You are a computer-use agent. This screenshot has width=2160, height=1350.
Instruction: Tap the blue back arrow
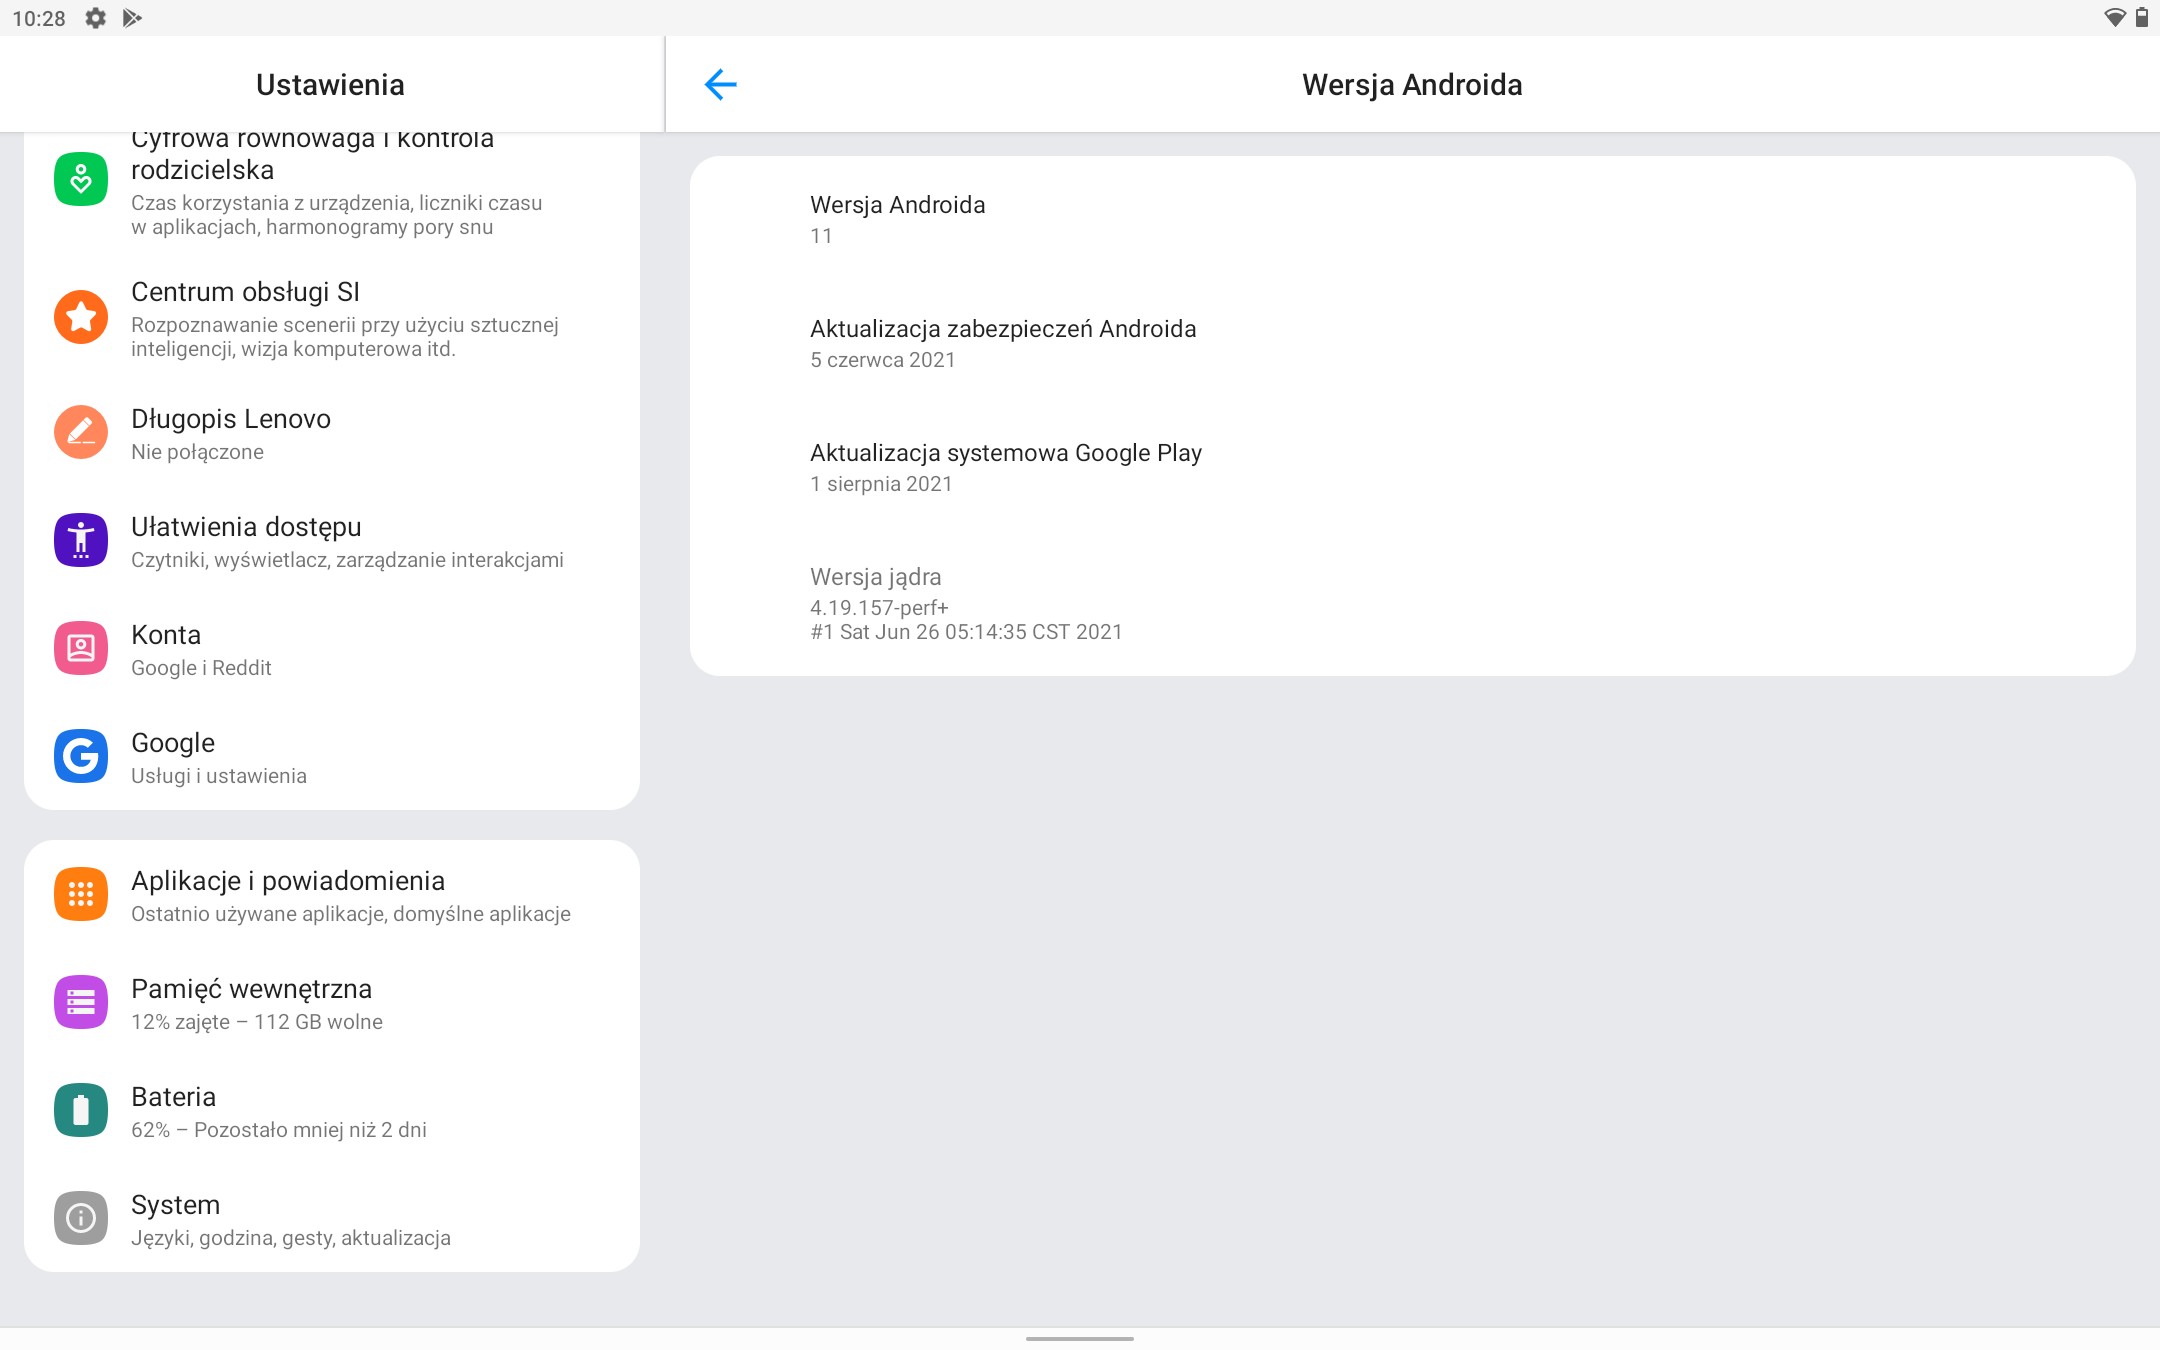tap(720, 85)
